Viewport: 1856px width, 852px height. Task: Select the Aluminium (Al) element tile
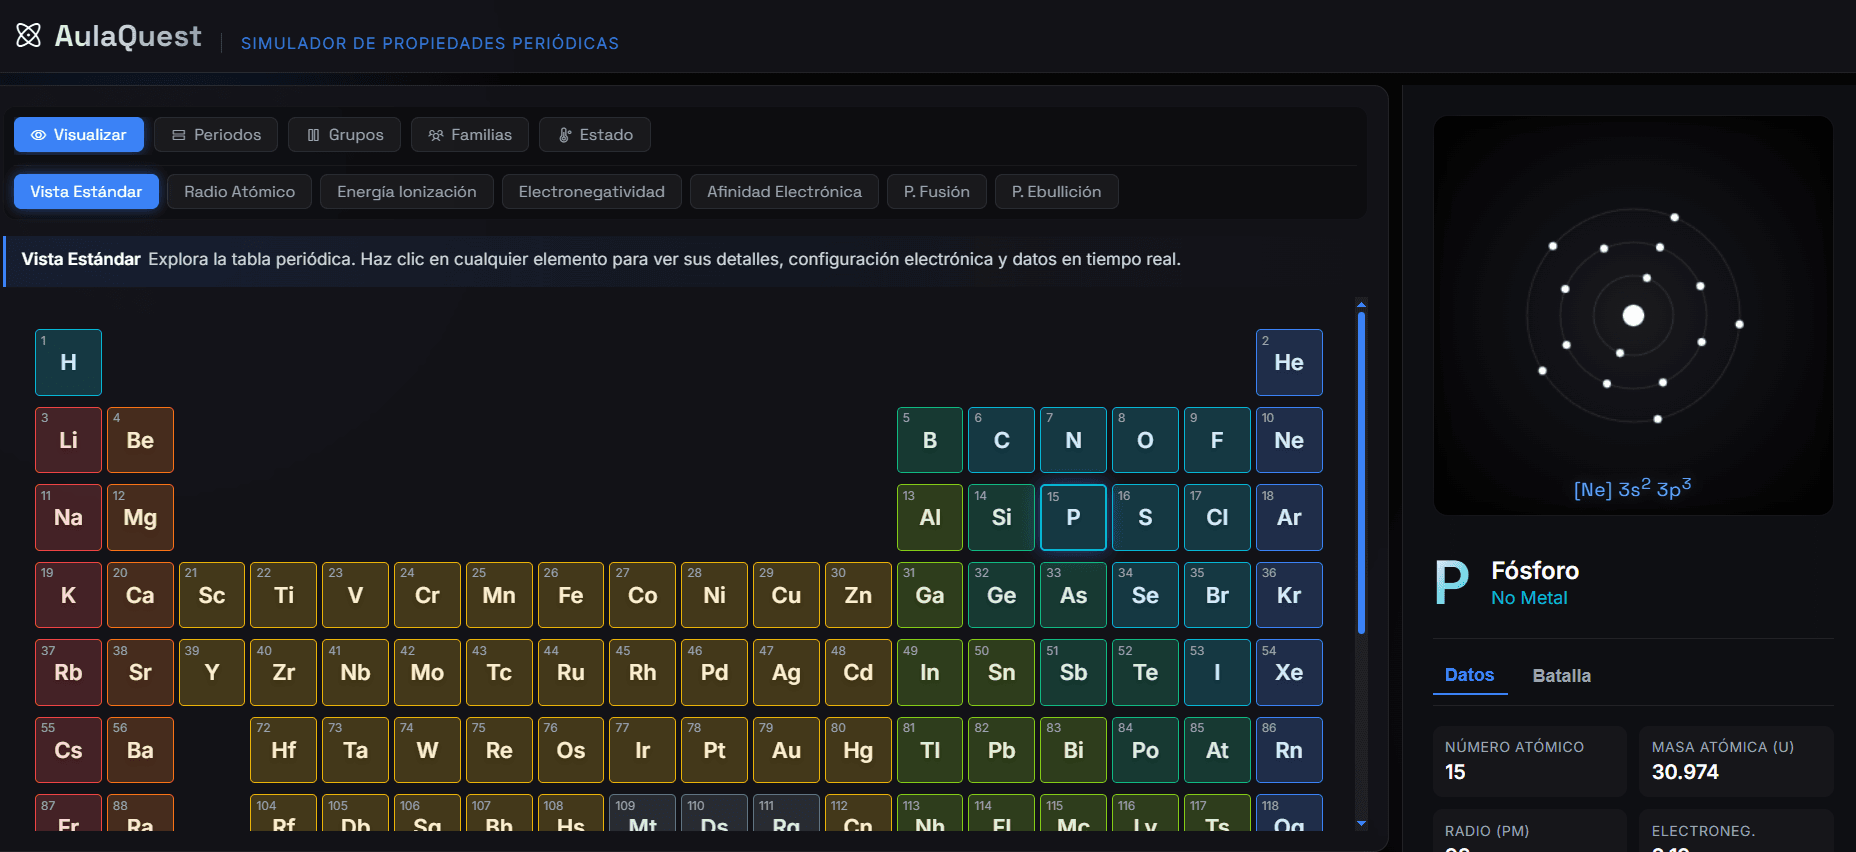(x=930, y=517)
